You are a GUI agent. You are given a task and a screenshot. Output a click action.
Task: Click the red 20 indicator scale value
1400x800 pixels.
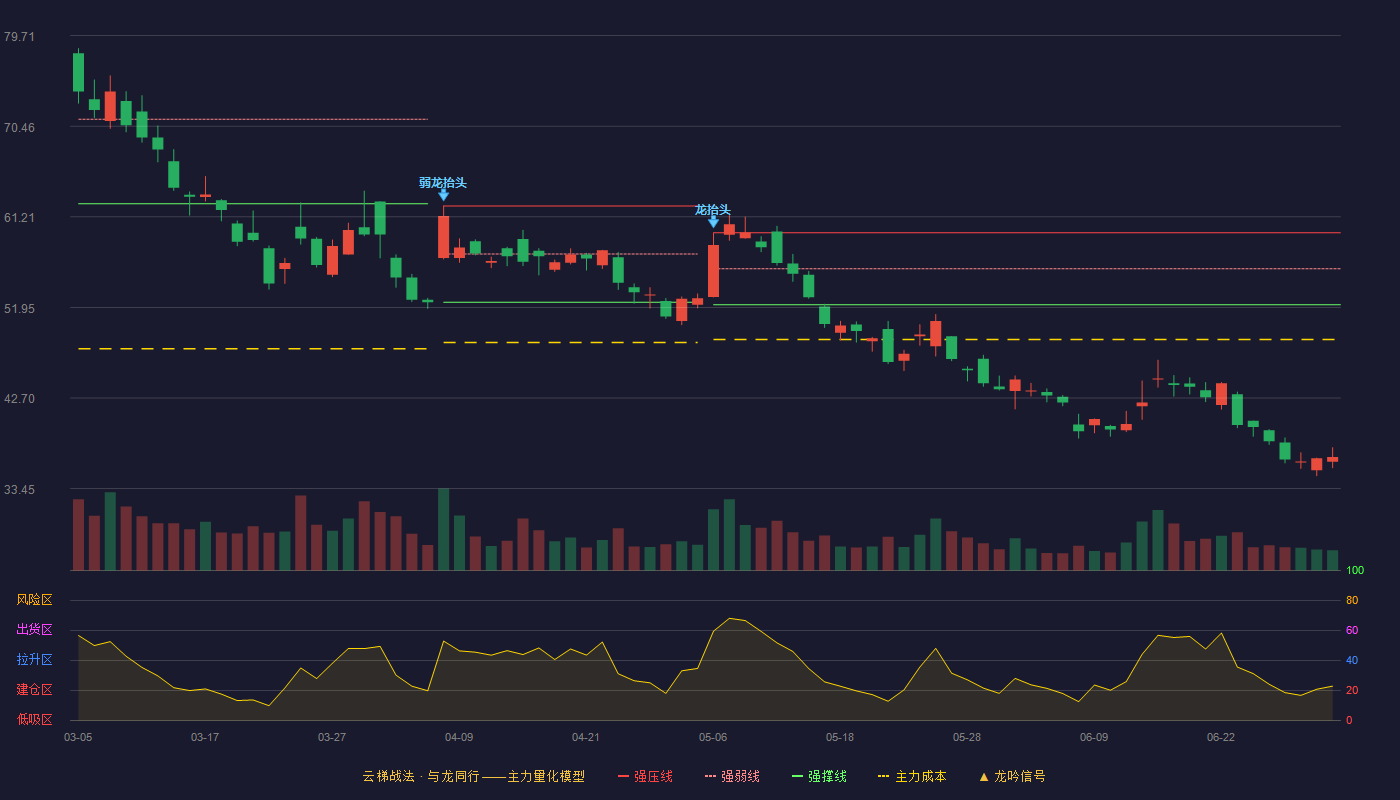[x=1352, y=690]
